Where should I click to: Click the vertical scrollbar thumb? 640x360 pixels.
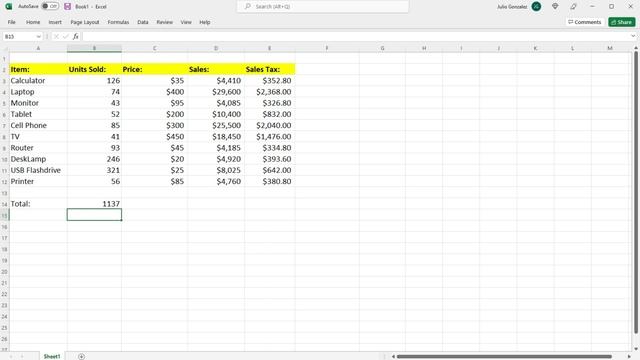636,192
